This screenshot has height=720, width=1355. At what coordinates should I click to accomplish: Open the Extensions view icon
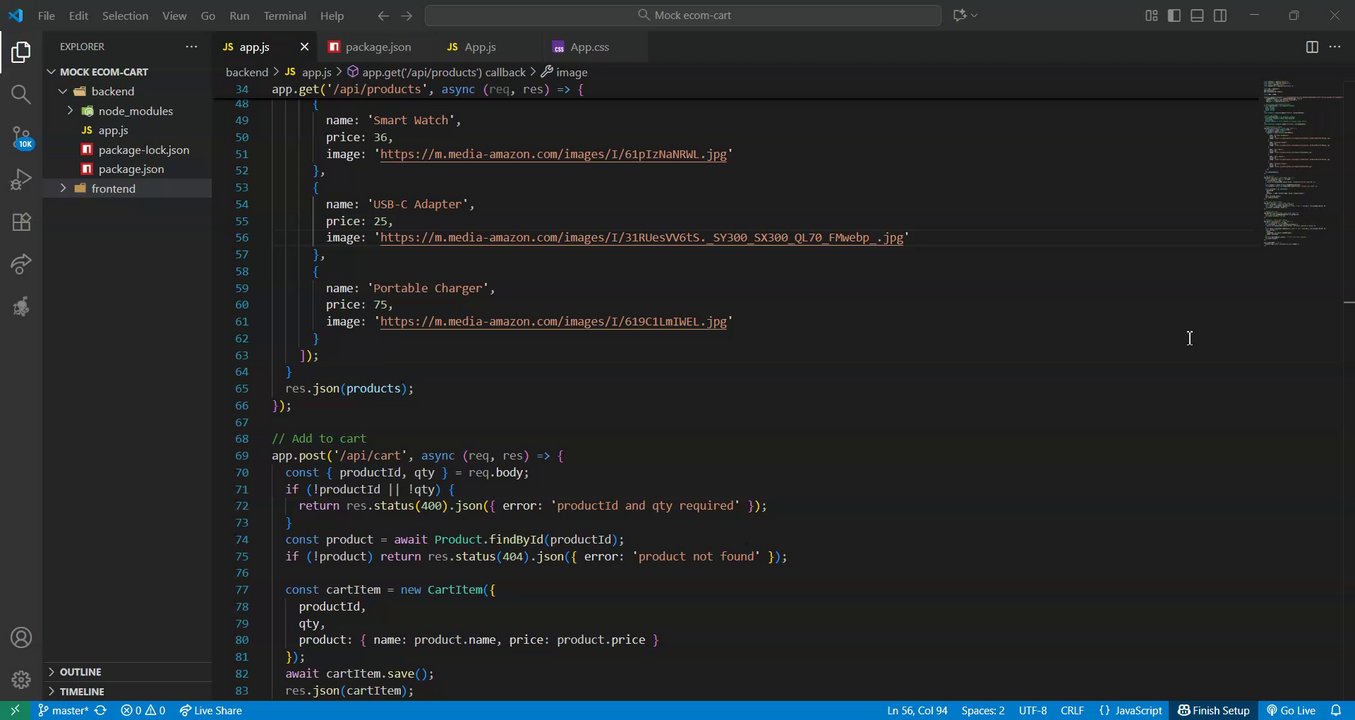click(21, 222)
